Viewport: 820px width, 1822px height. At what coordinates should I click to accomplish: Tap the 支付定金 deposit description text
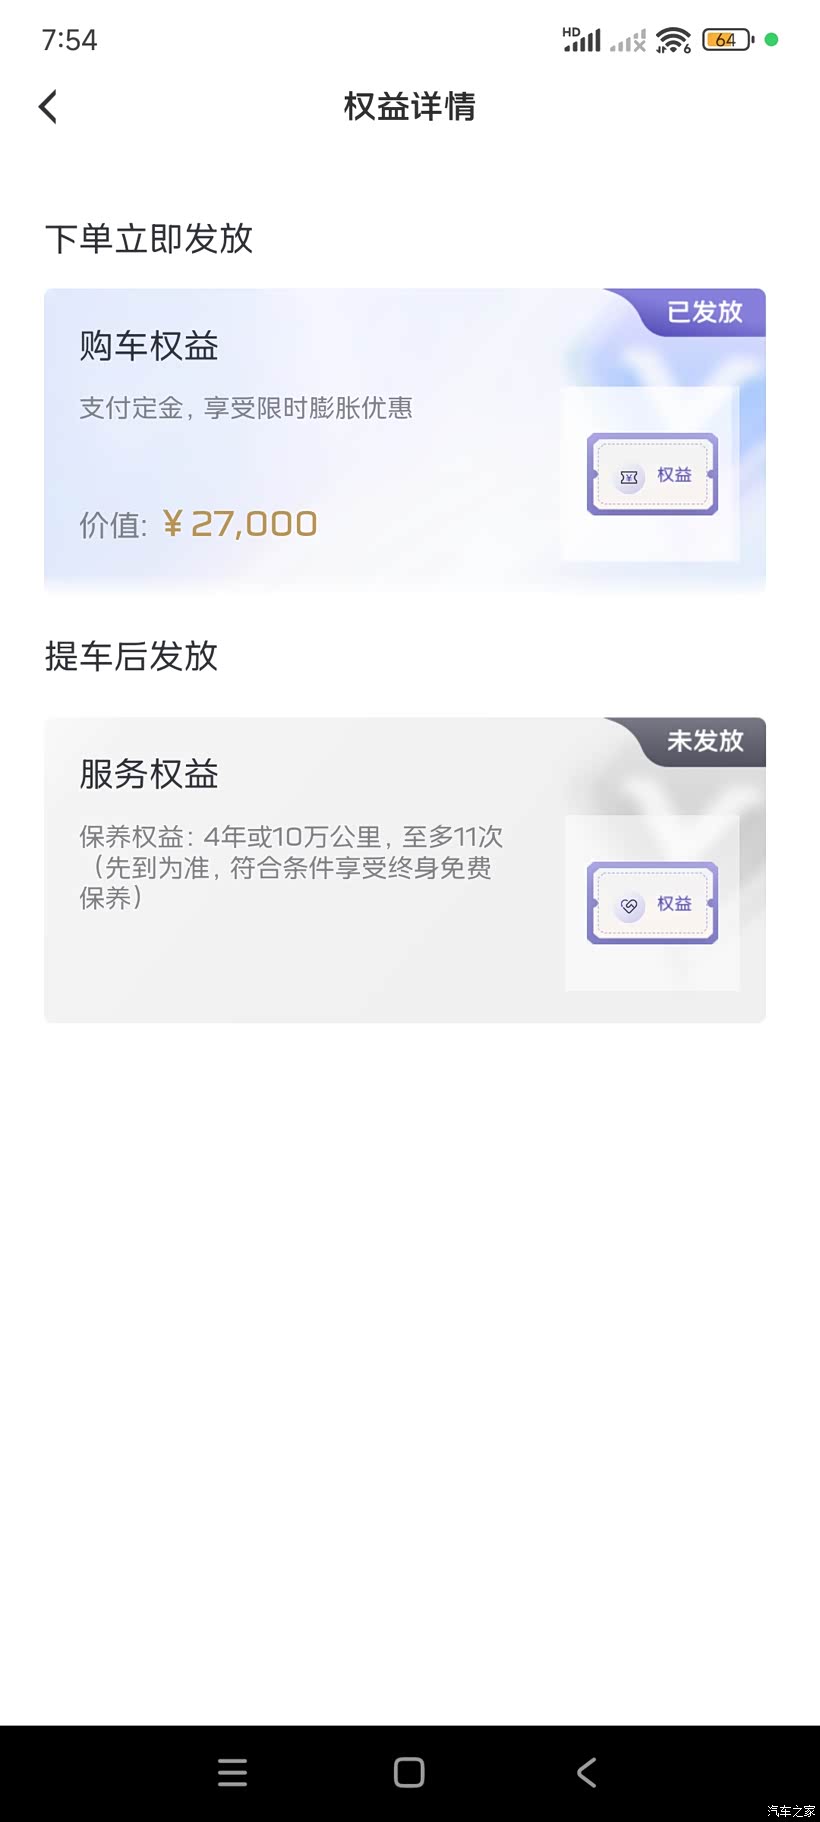click(x=246, y=408)
